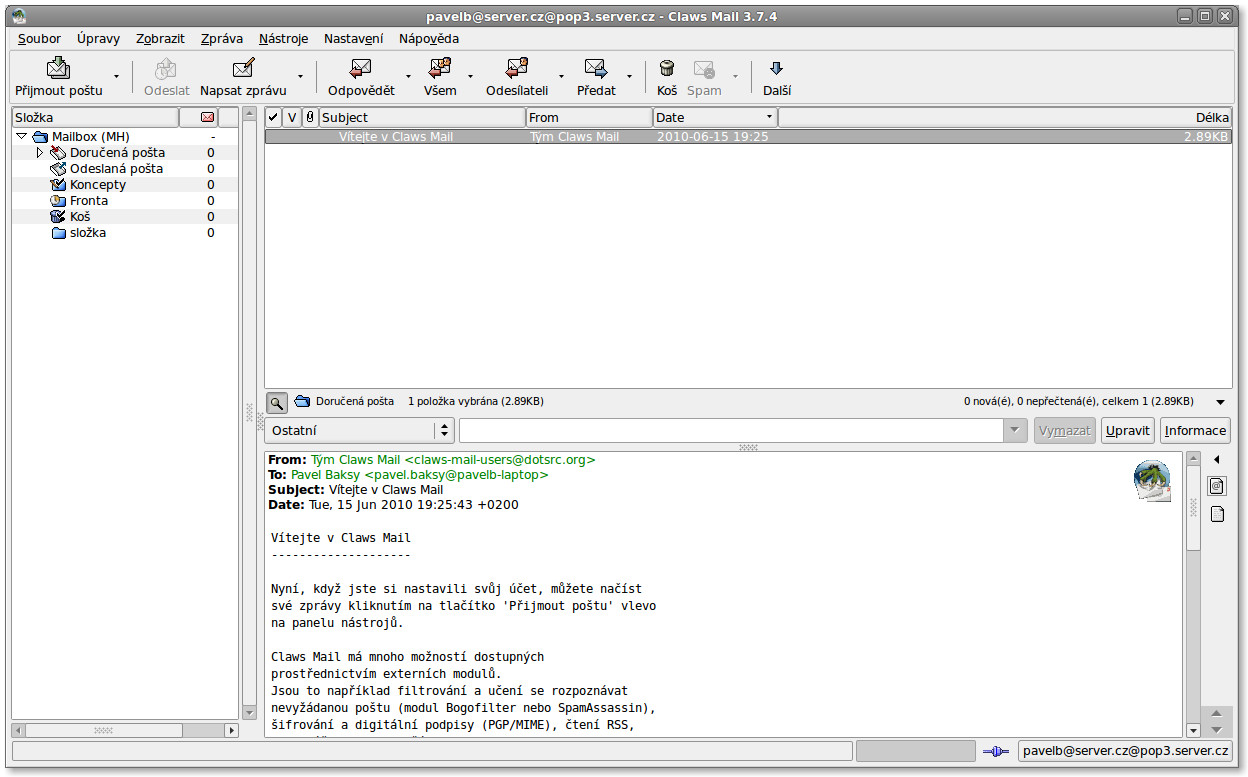The height and width of the screenshot is (777, 1248).
Task: Click the small left arrow above the @ icon
Action: pyautogui.click(x=1217, y=460)
